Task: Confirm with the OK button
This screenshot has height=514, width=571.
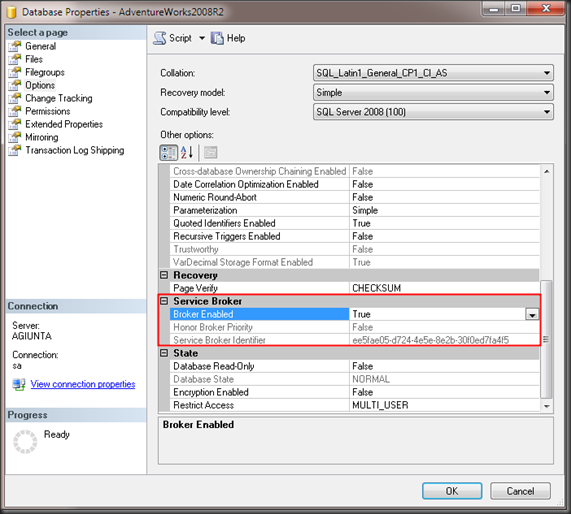Action: [452, 491]
